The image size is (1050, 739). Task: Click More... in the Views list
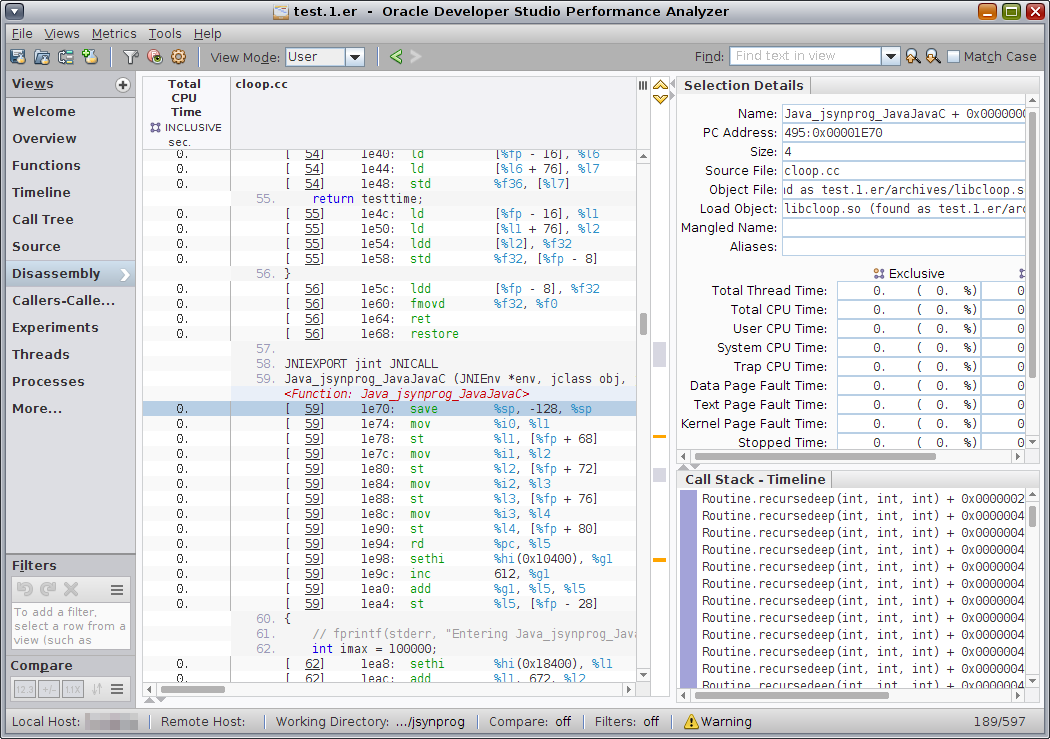tap(37, 408)
